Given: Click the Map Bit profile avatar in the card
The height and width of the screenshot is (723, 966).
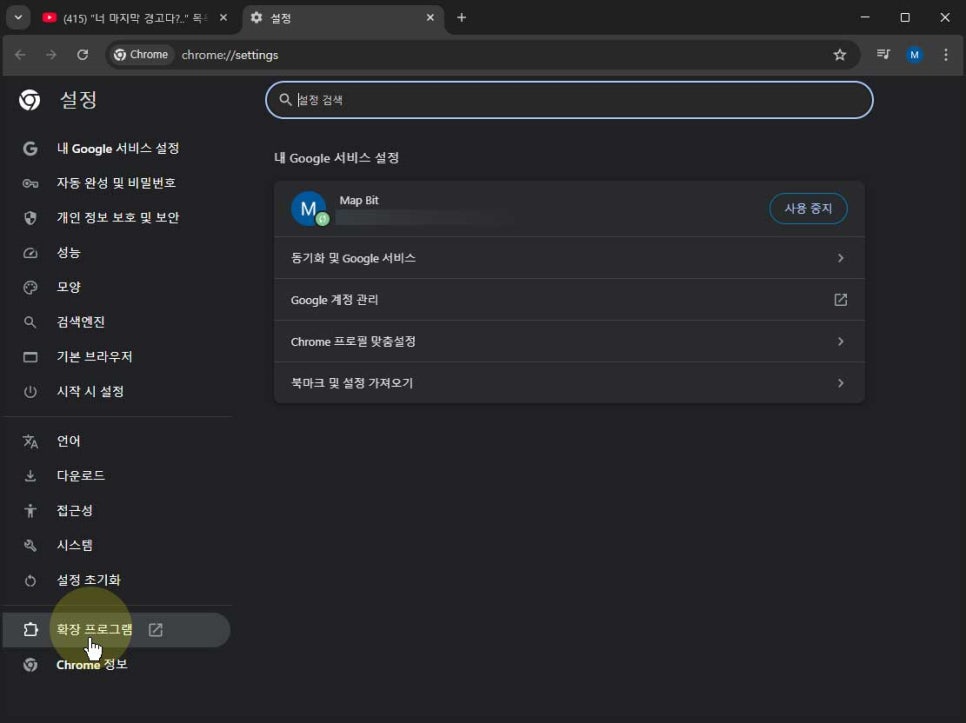Looking at the screenshot, I should 309,209.
